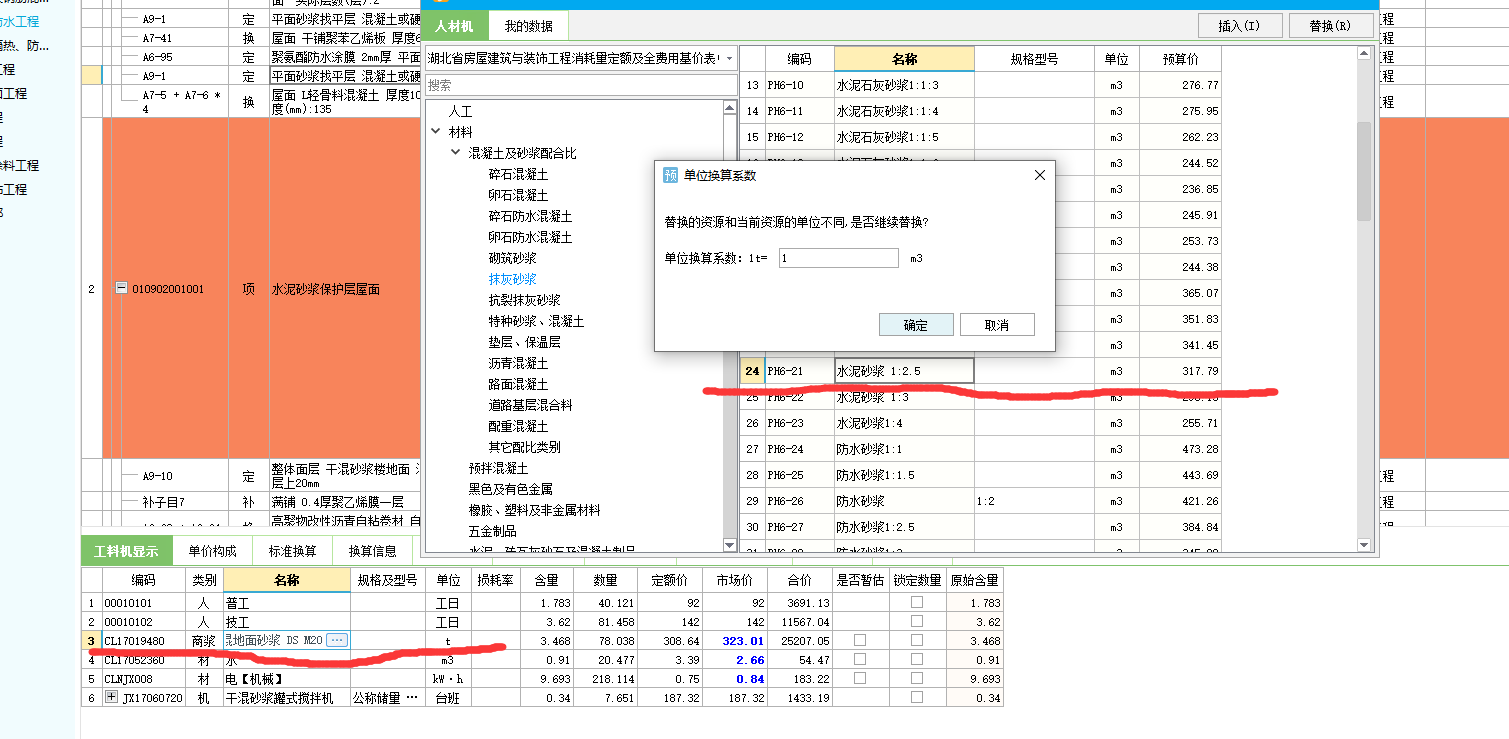
Task: Open the 湖北省房屋建筑 quota library dropdown
Action: coord(729,59)
